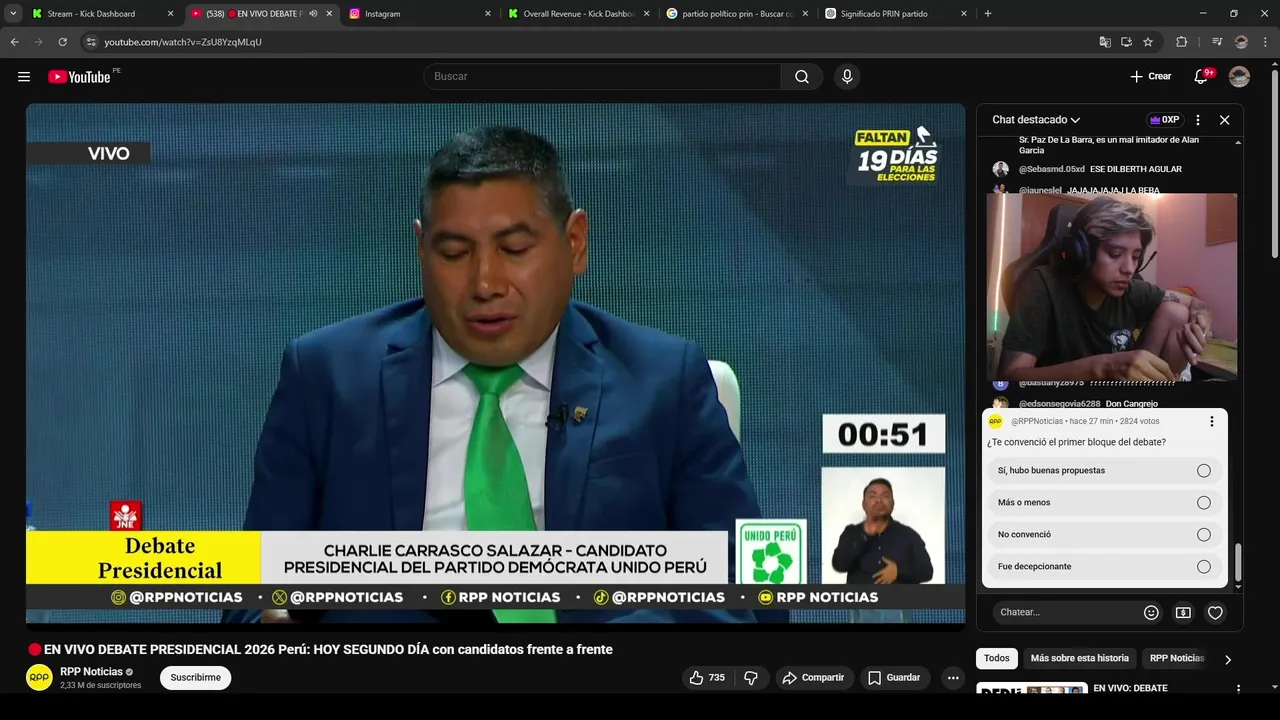
Task: Open chat options three-dot menu
Action: 1198,120
